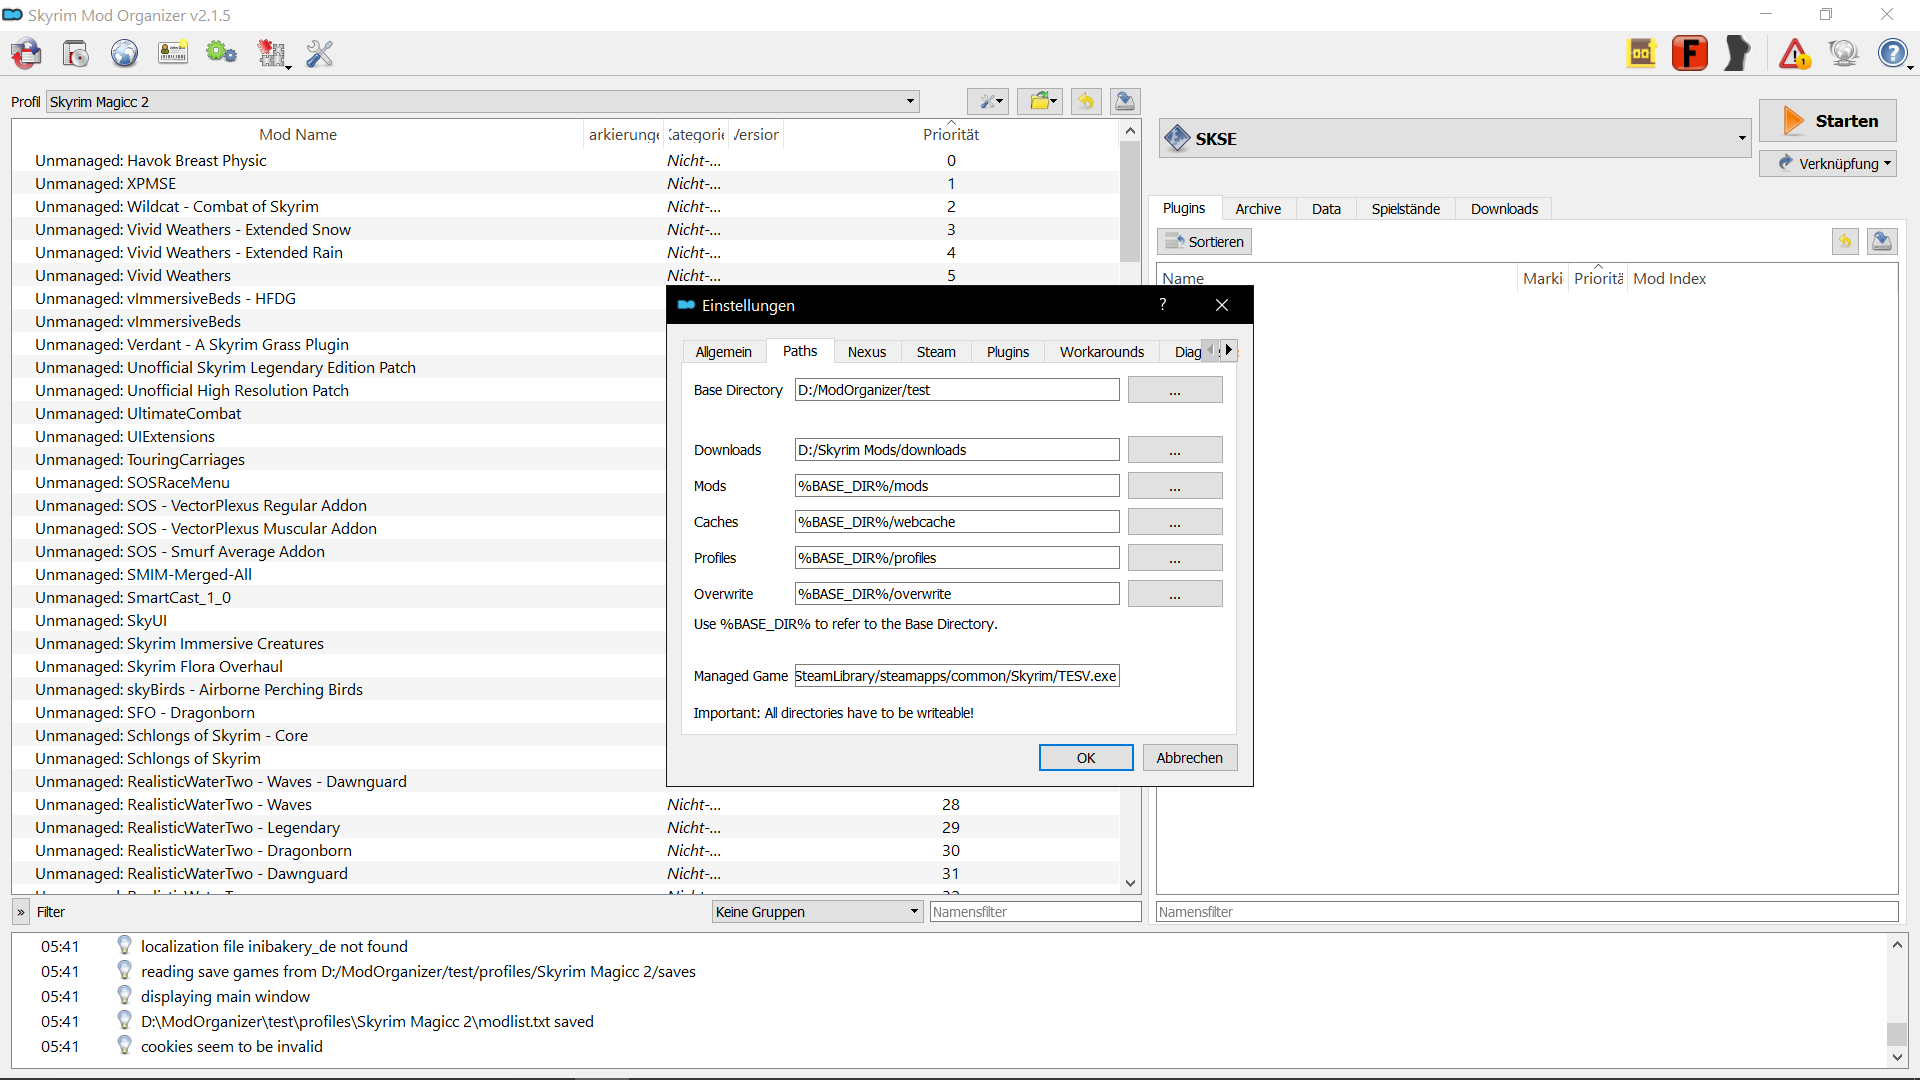Viewport: 1920px width, 1080px height.
Task: Select the Unmanaged: SkyUI mod entry
Action: coord(100,620)
